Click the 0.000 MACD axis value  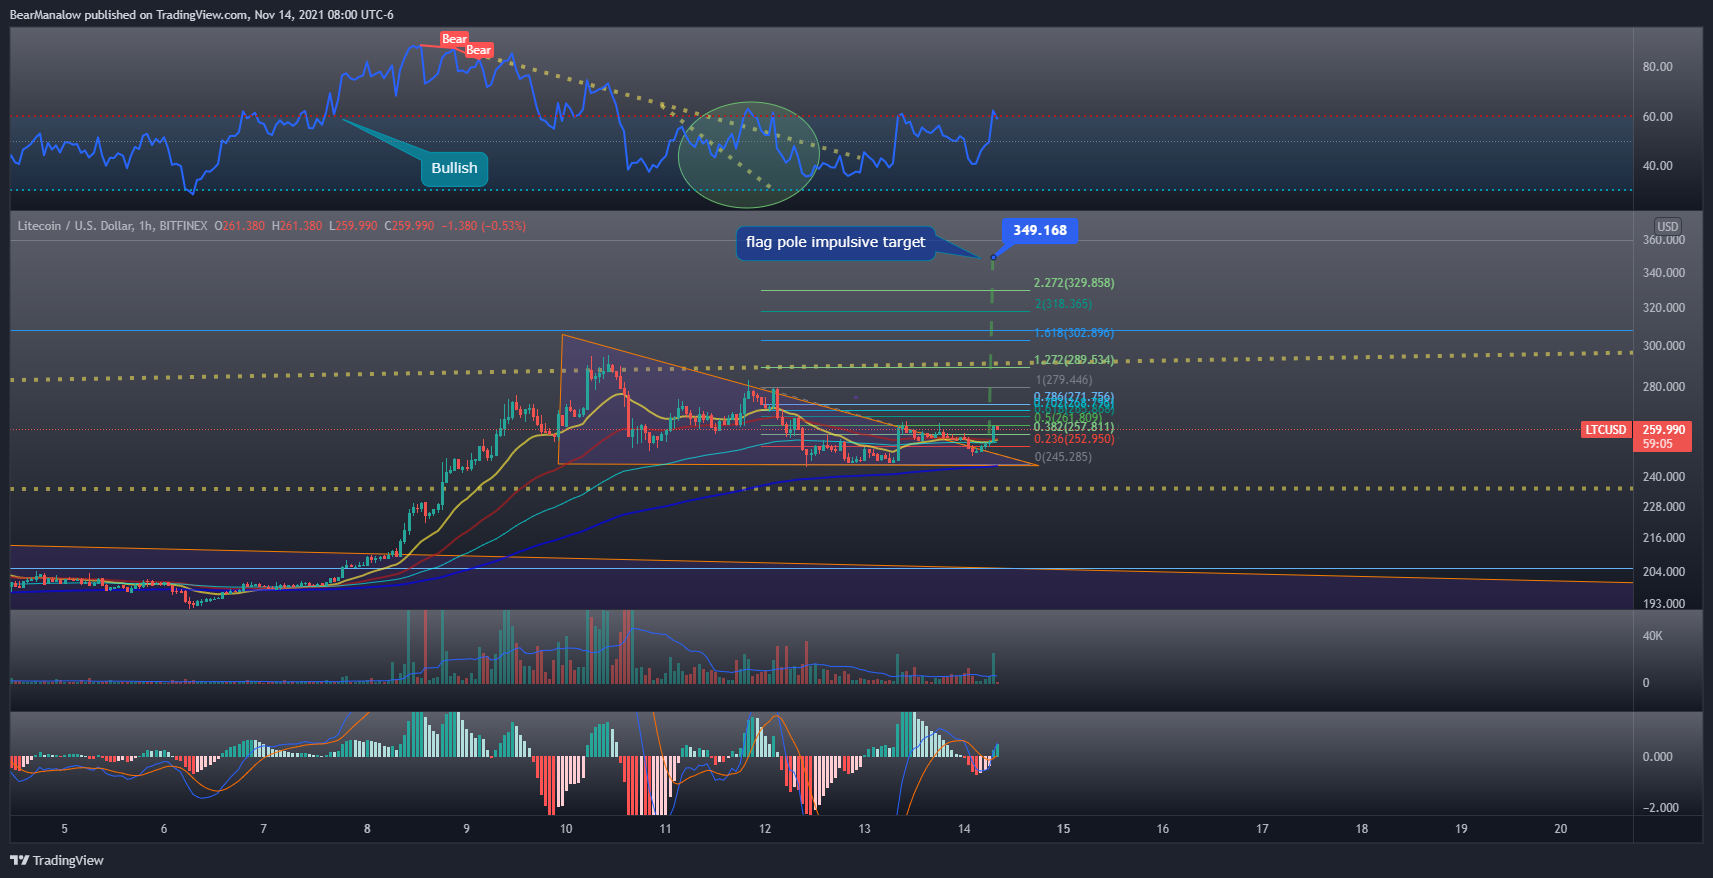pyautogui.click(x=1658, y=757)
